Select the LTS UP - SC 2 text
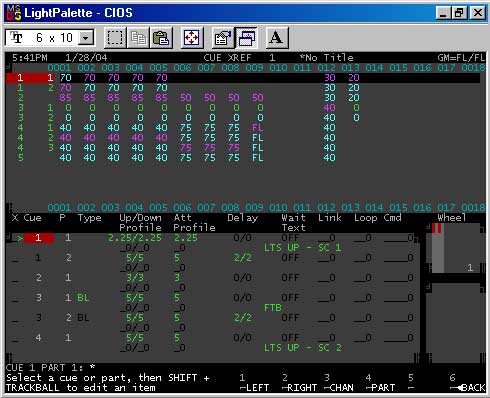490x398 pixels. click(303, 348)
